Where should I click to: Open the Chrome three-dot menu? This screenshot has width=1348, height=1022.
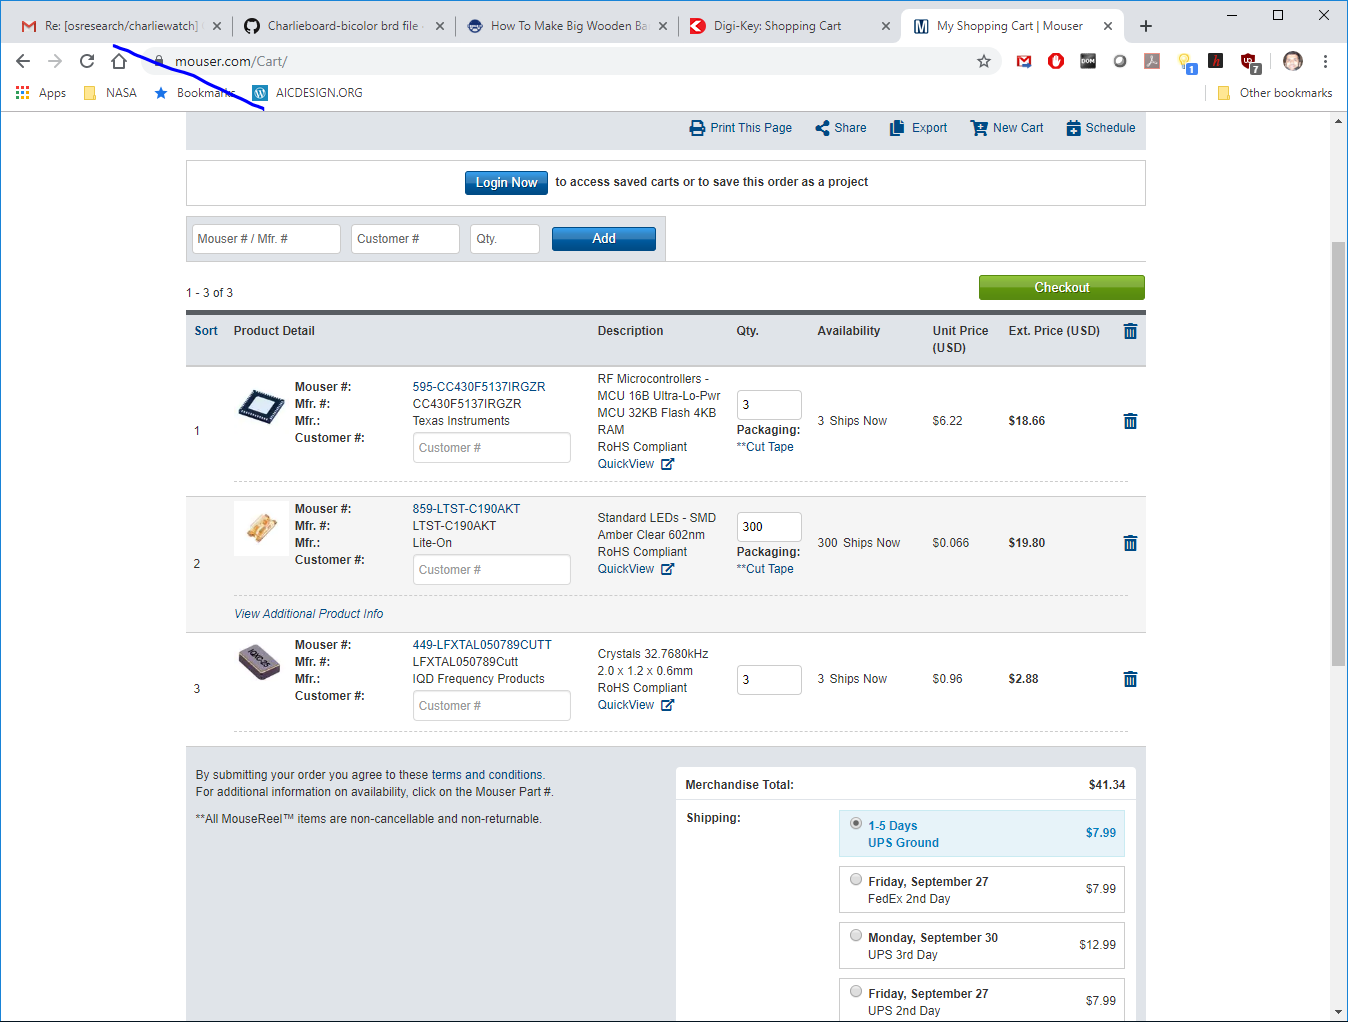point(1325,61)
